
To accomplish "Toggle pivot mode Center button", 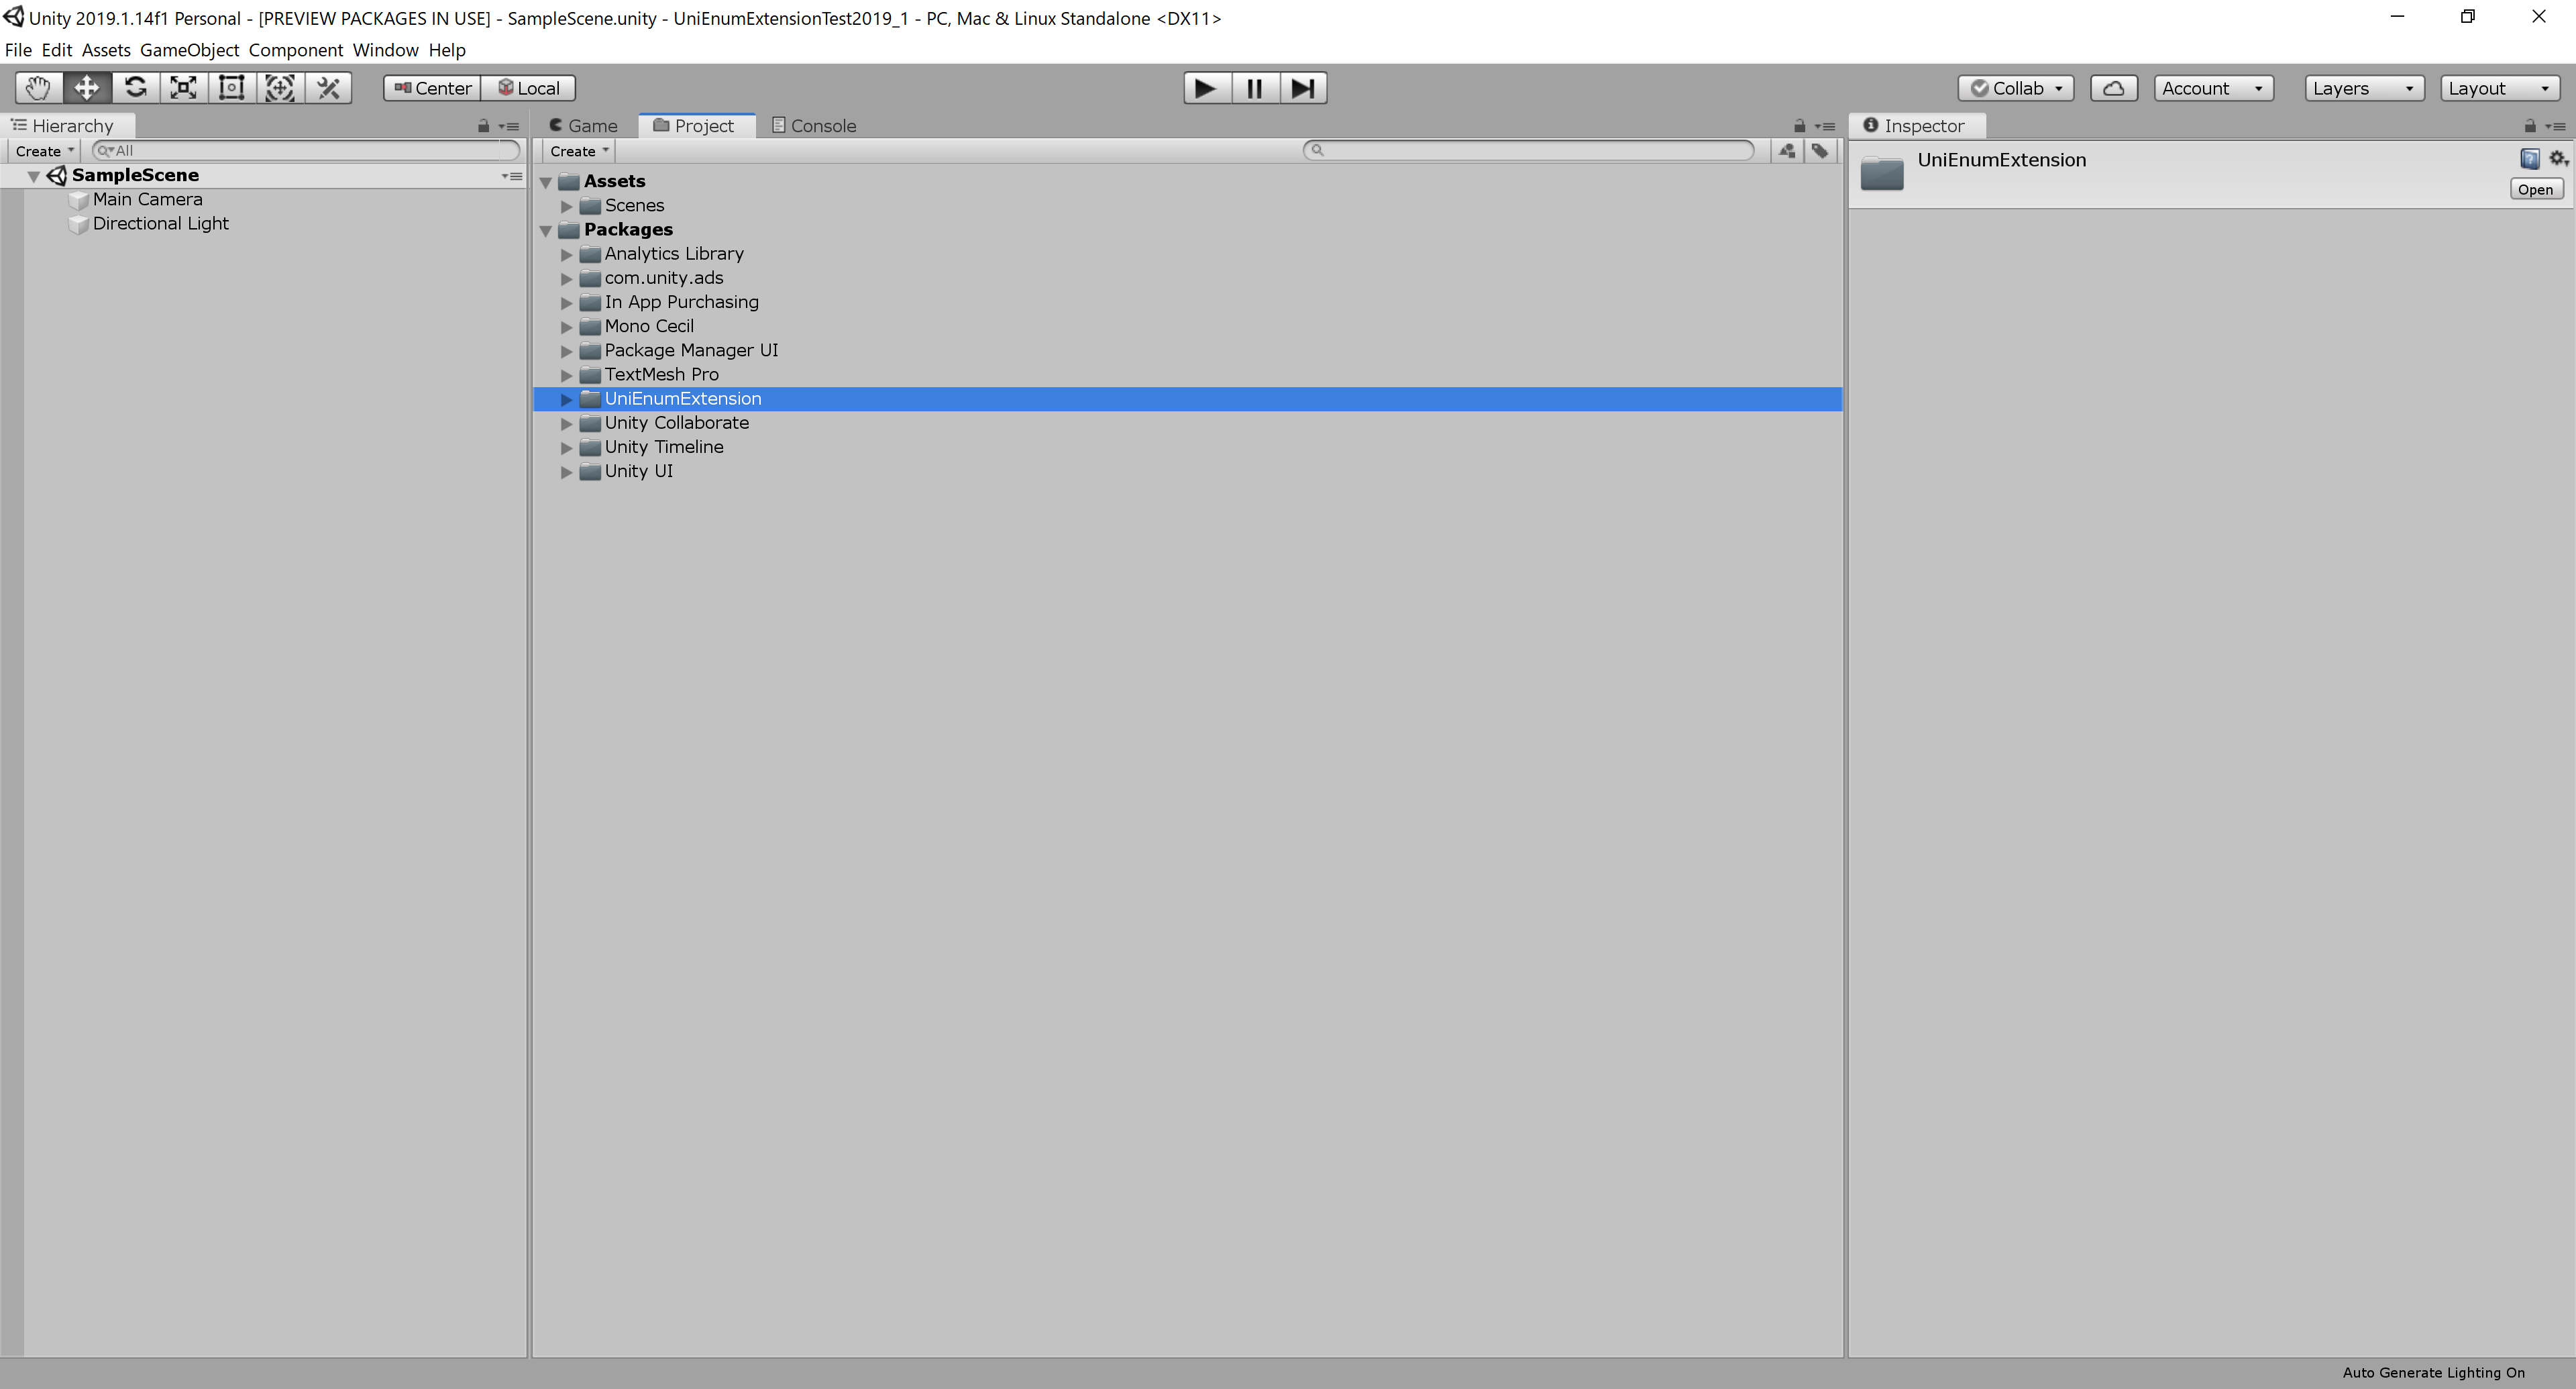I will (x=432, y=88).
